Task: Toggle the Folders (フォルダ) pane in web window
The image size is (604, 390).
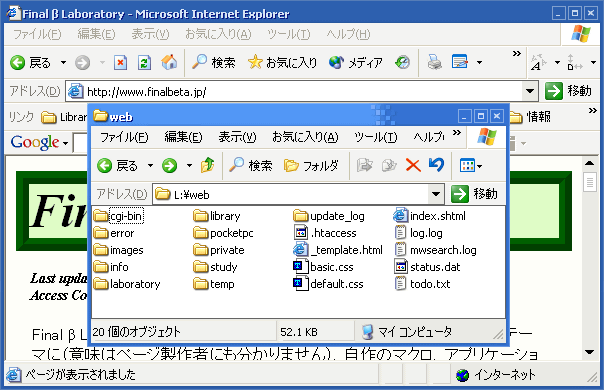Action: click(311, 166)
